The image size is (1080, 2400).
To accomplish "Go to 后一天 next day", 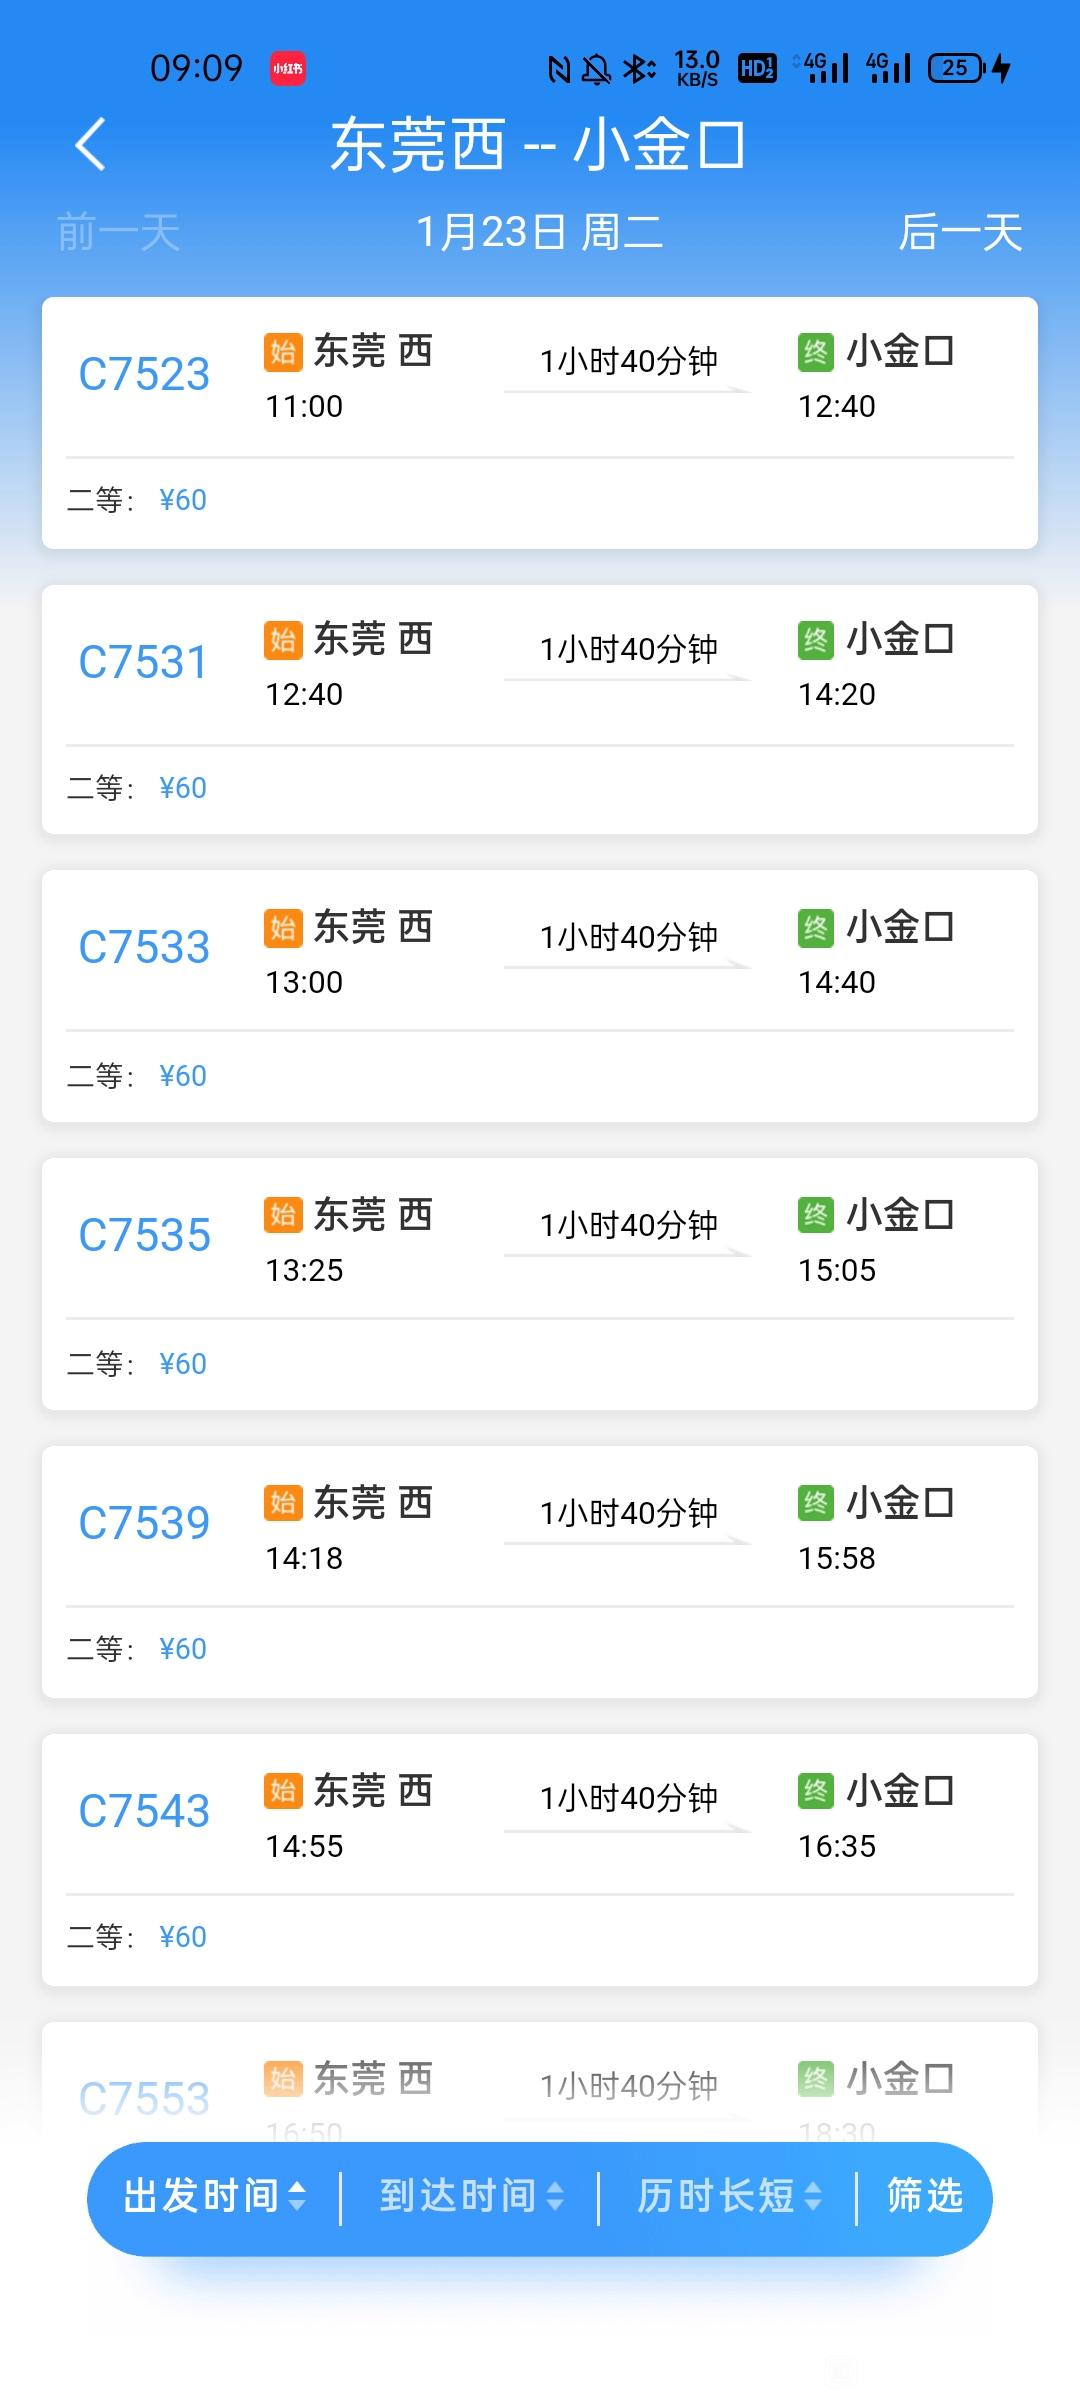I will pos(960,233).
